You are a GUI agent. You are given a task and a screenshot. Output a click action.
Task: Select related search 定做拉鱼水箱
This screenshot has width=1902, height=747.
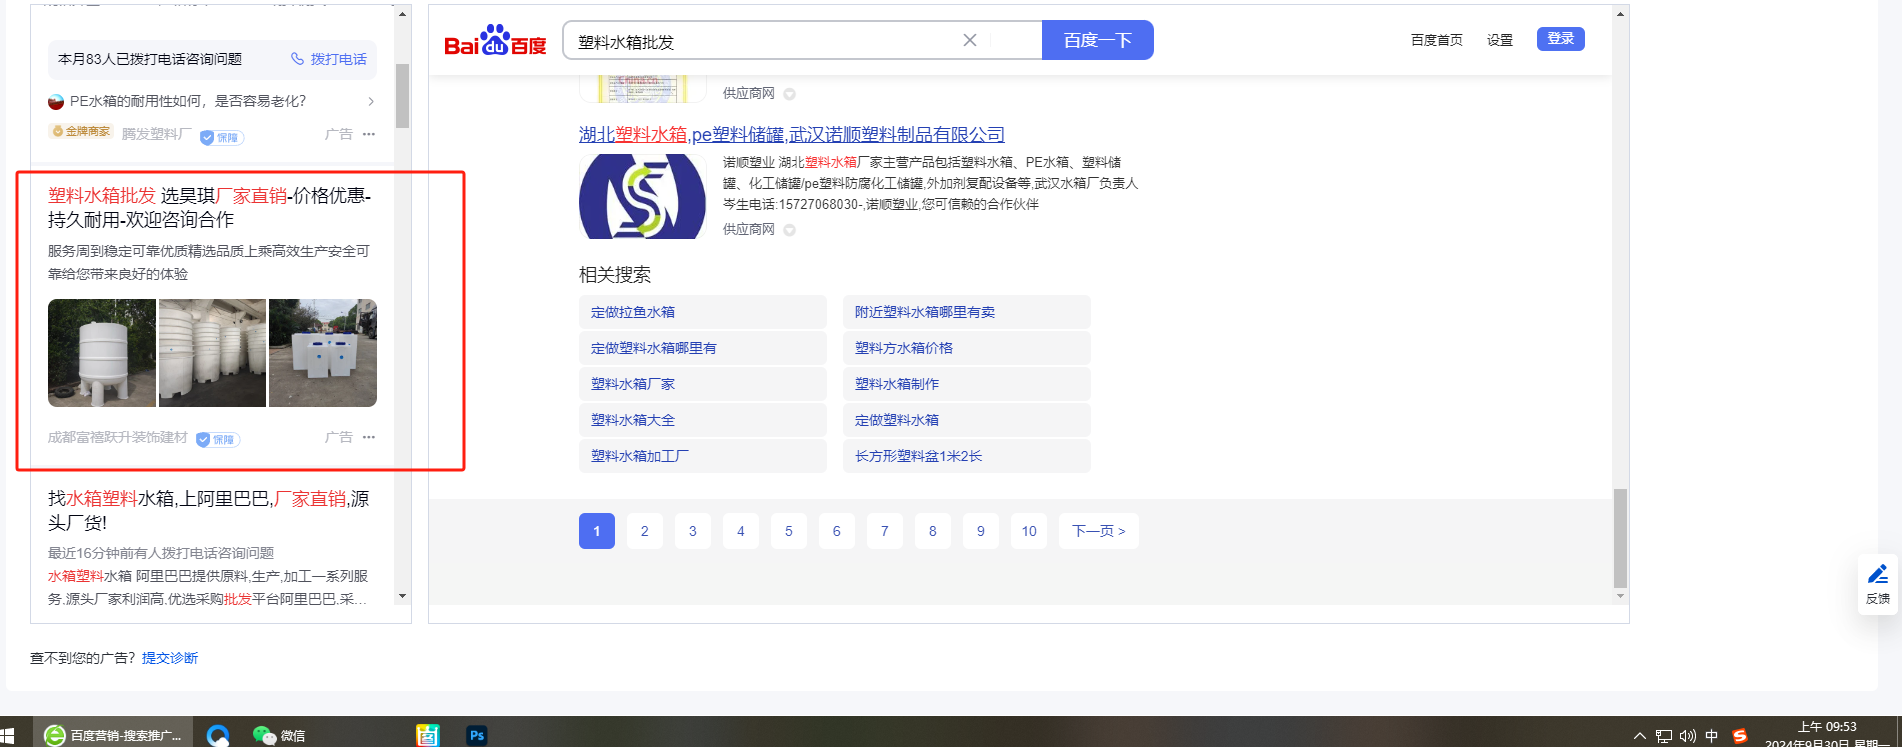[702, 312]
